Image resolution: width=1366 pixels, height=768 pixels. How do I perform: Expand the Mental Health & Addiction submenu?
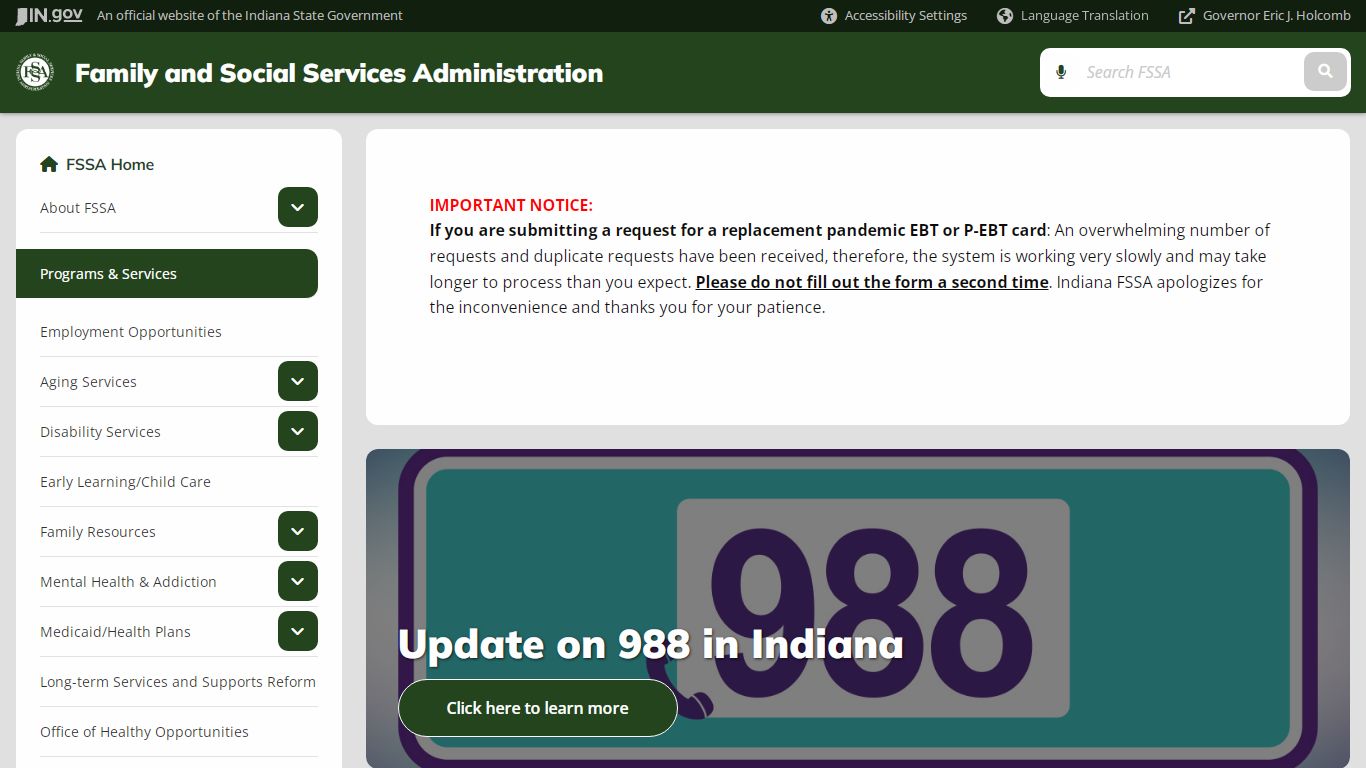coord(298,581)
